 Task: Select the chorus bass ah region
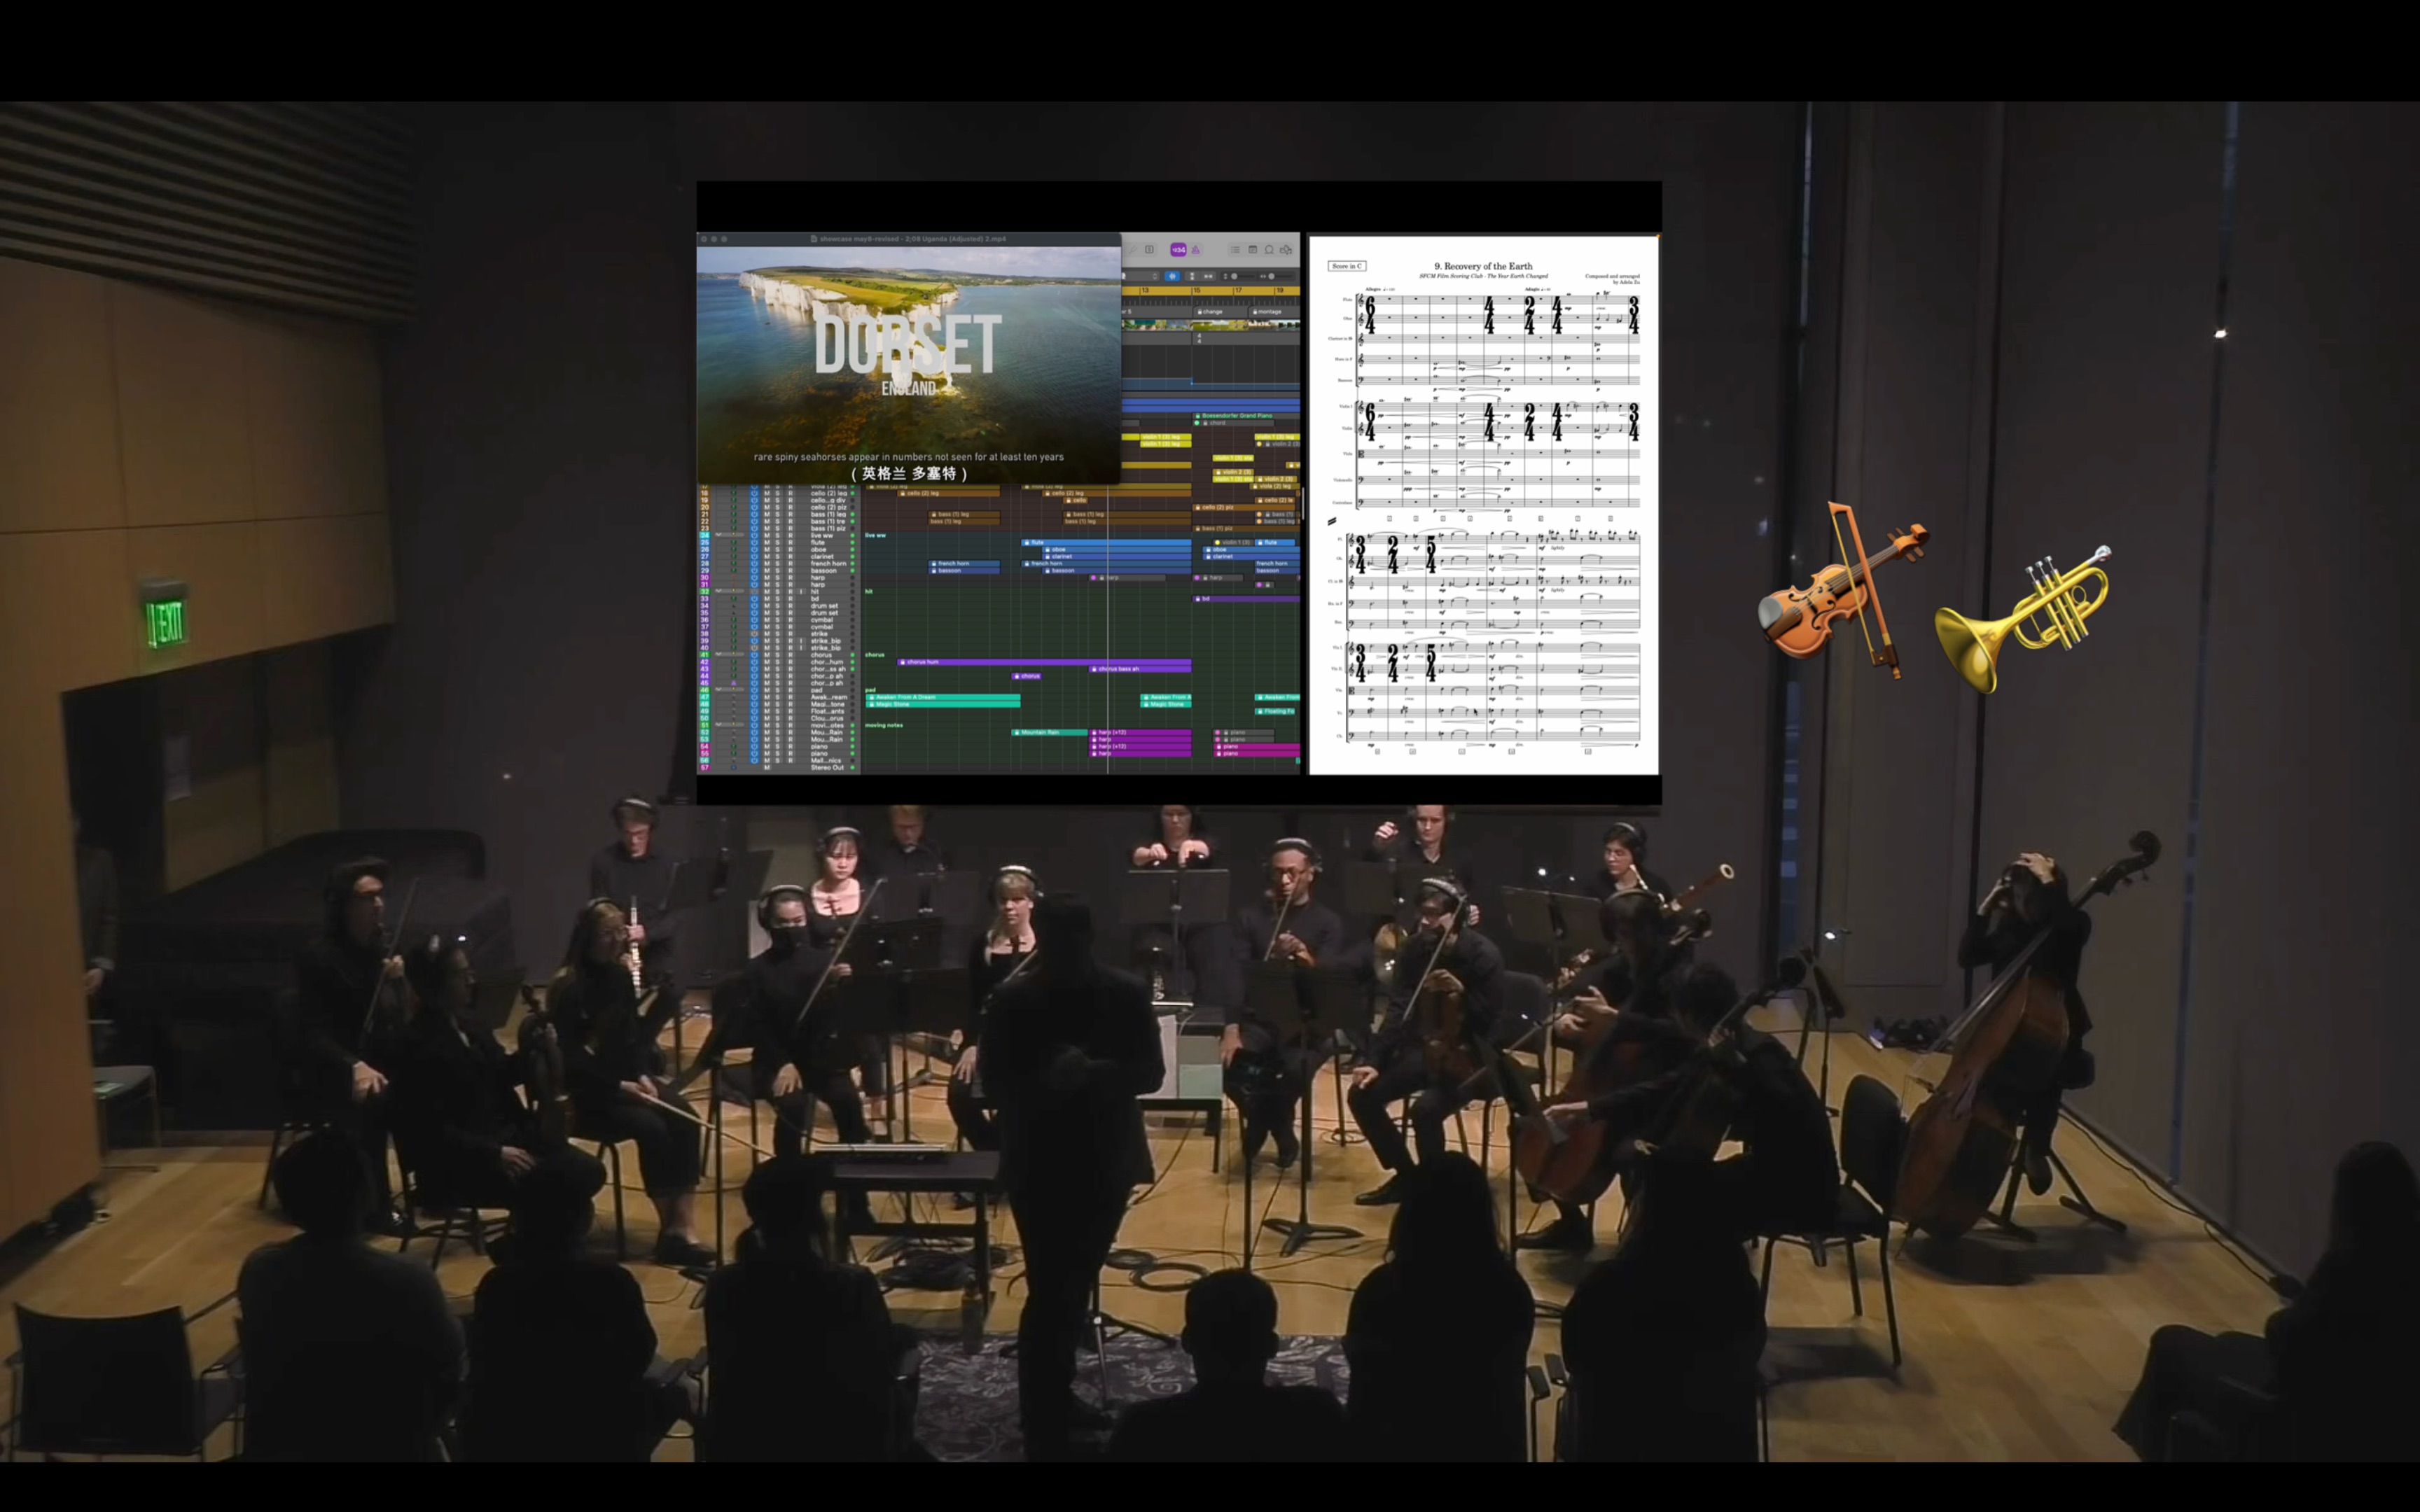tap(1140, 668)
